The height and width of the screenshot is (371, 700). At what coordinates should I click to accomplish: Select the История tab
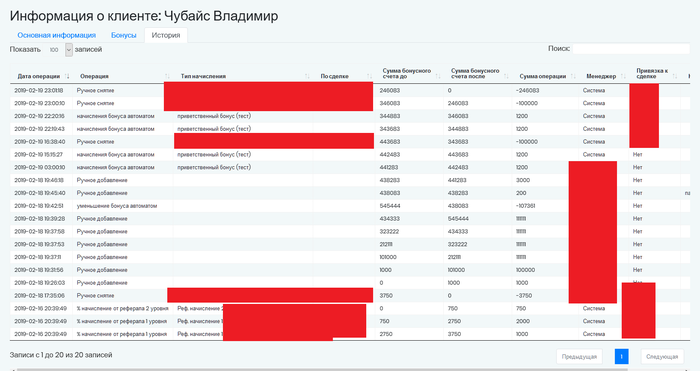[166, 35]
